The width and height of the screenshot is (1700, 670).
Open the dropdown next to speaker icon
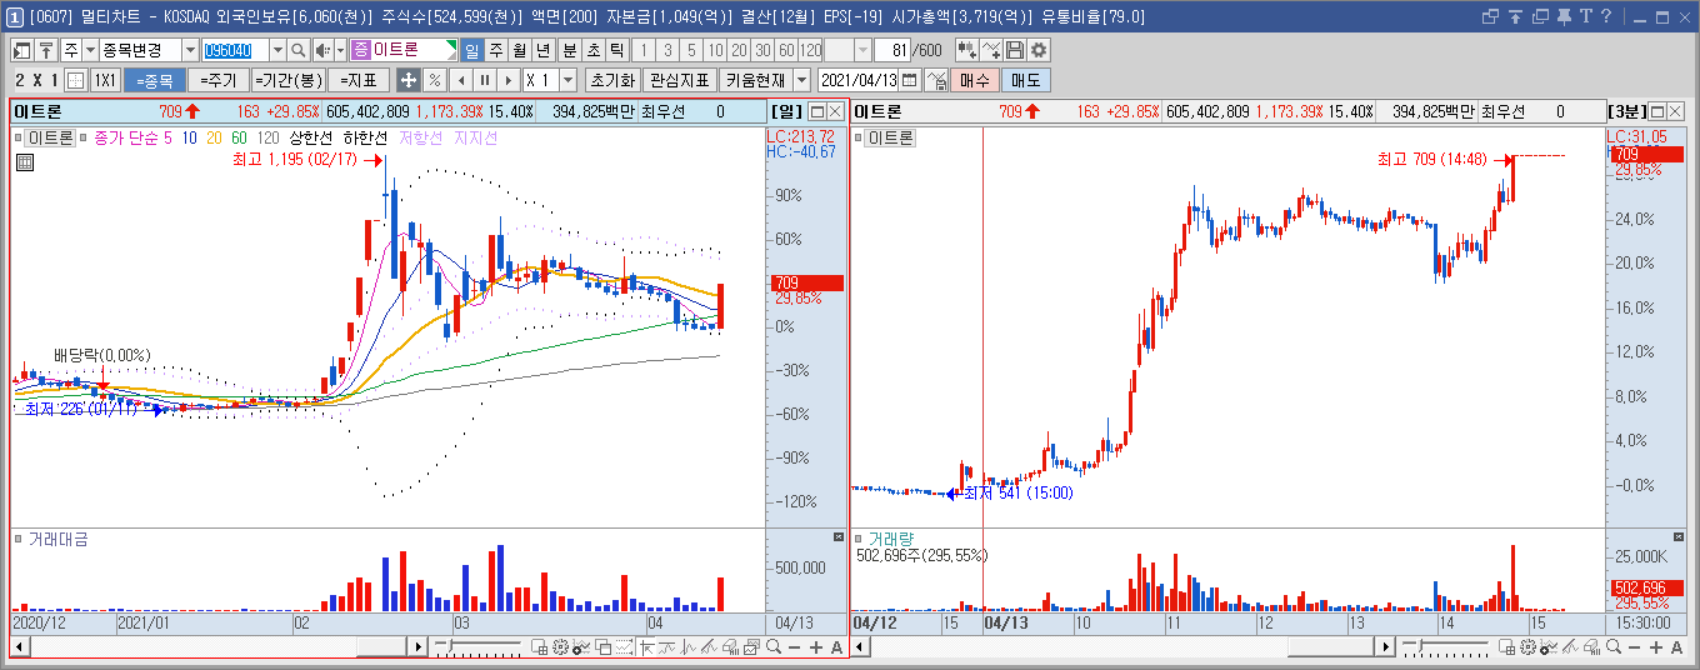click(340, 50)
